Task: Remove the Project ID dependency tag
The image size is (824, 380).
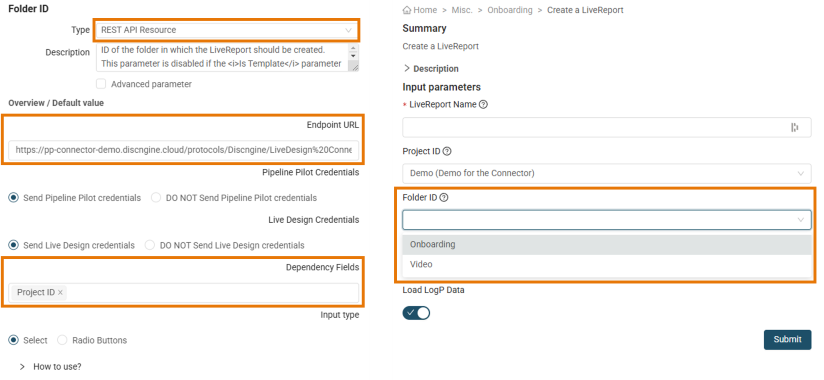Action: pos(60,293)
